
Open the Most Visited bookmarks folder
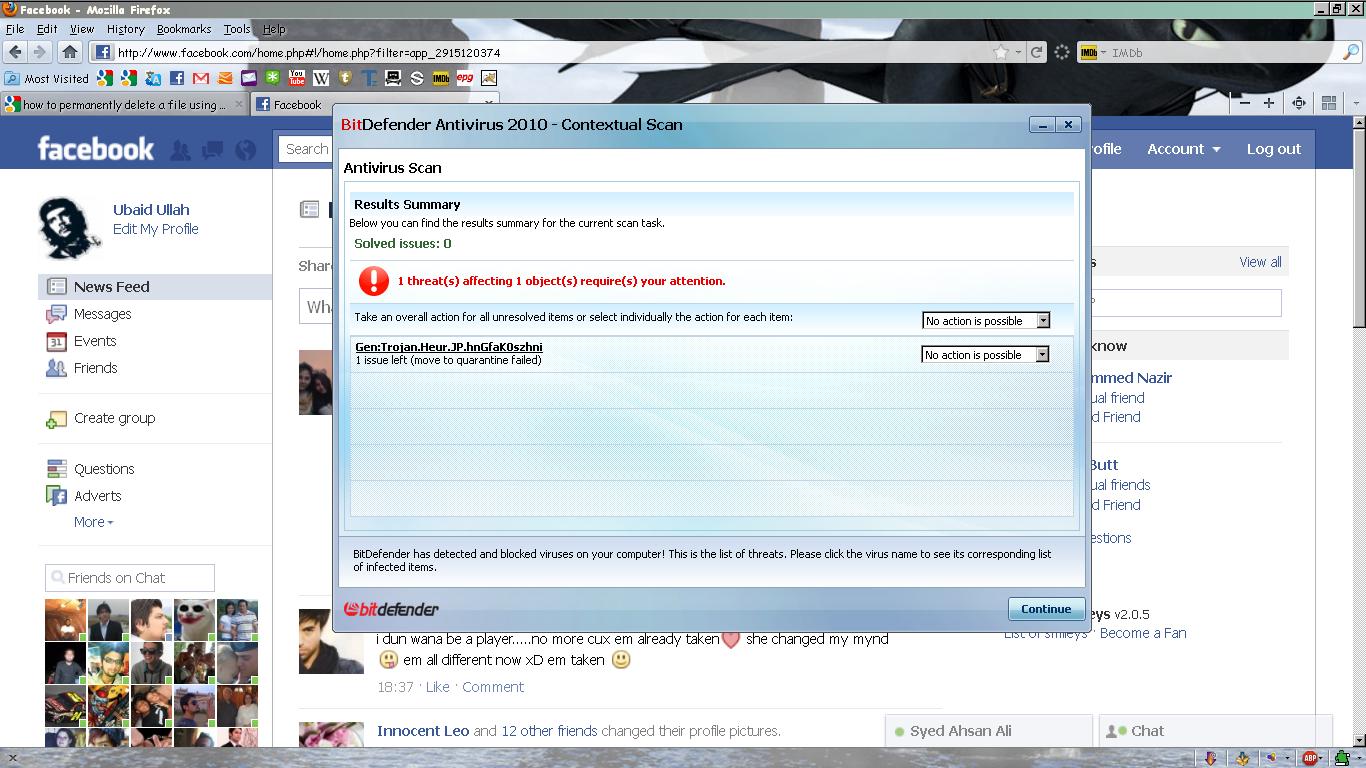pos(47,78)
